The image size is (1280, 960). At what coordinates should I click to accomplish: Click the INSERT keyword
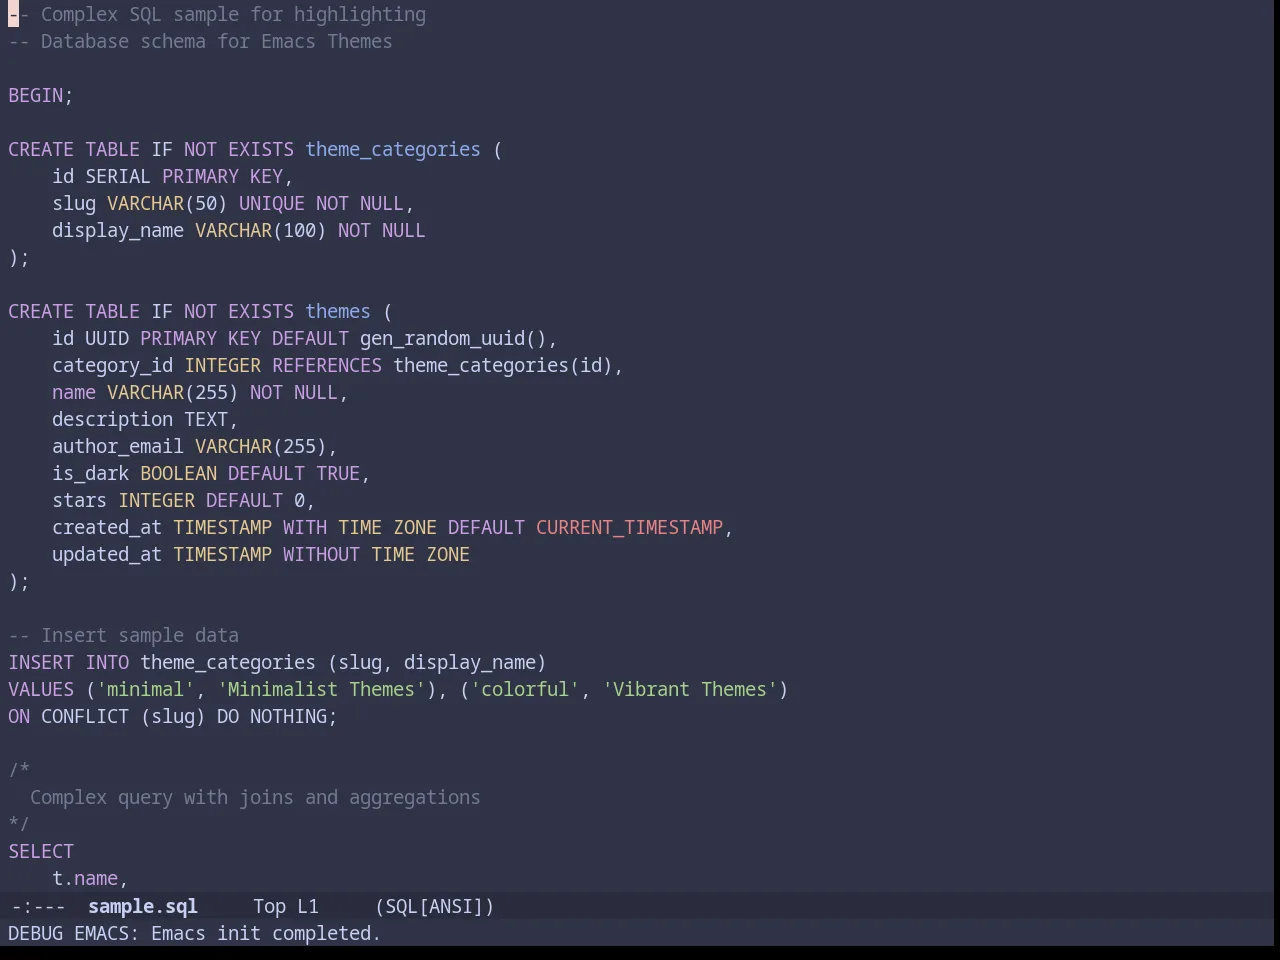[41, 662]
